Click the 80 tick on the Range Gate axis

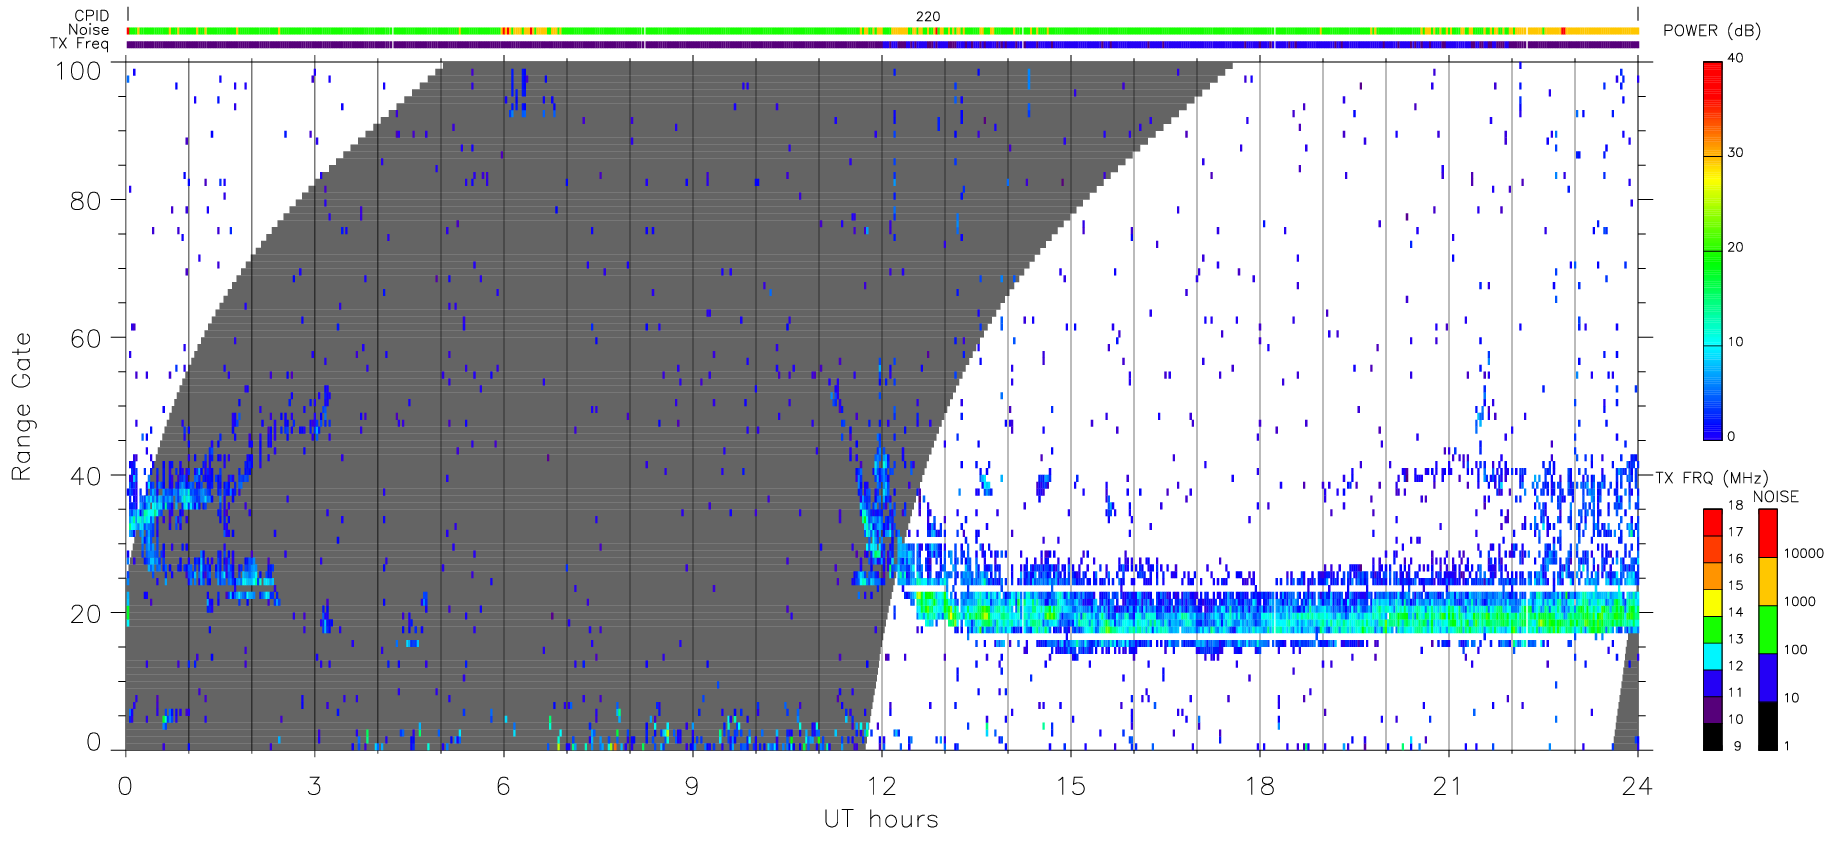click(85, 201)
